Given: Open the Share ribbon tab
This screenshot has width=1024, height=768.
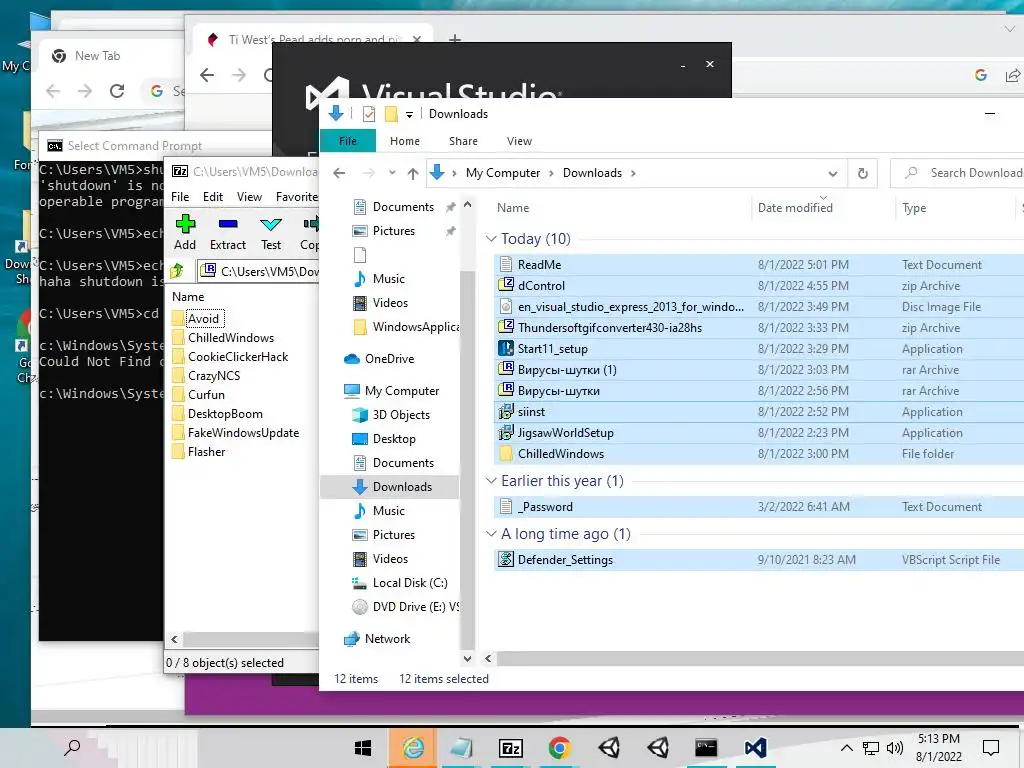Looking at the screenshot, I should pos(463,141).
